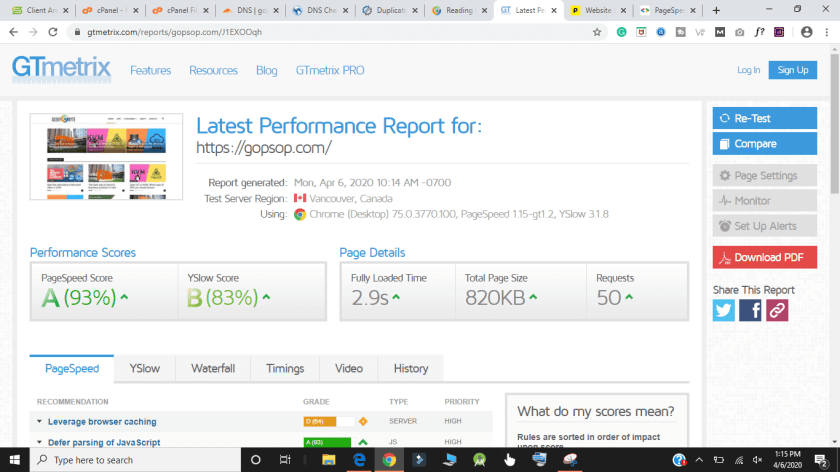Switch to the Website tab
This screenshot has width=840, height=472.
tap(598, 10)
